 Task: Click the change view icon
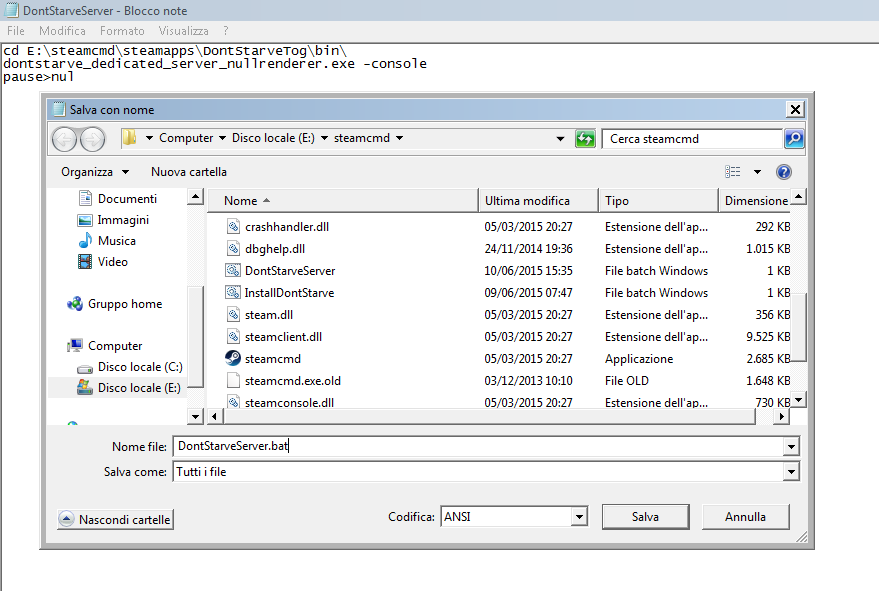click(733, 172)
